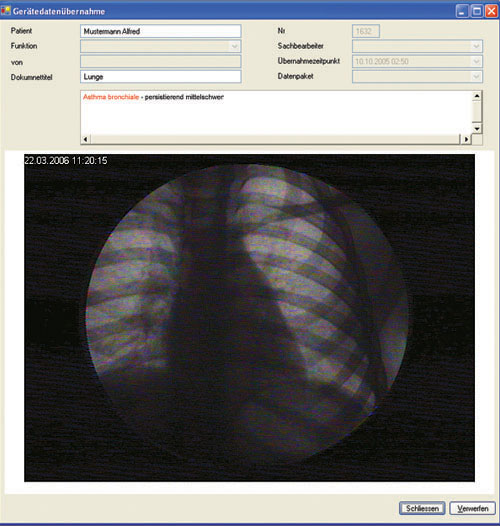
Task: Click the Verwerfen button
Action: [472, 509]
